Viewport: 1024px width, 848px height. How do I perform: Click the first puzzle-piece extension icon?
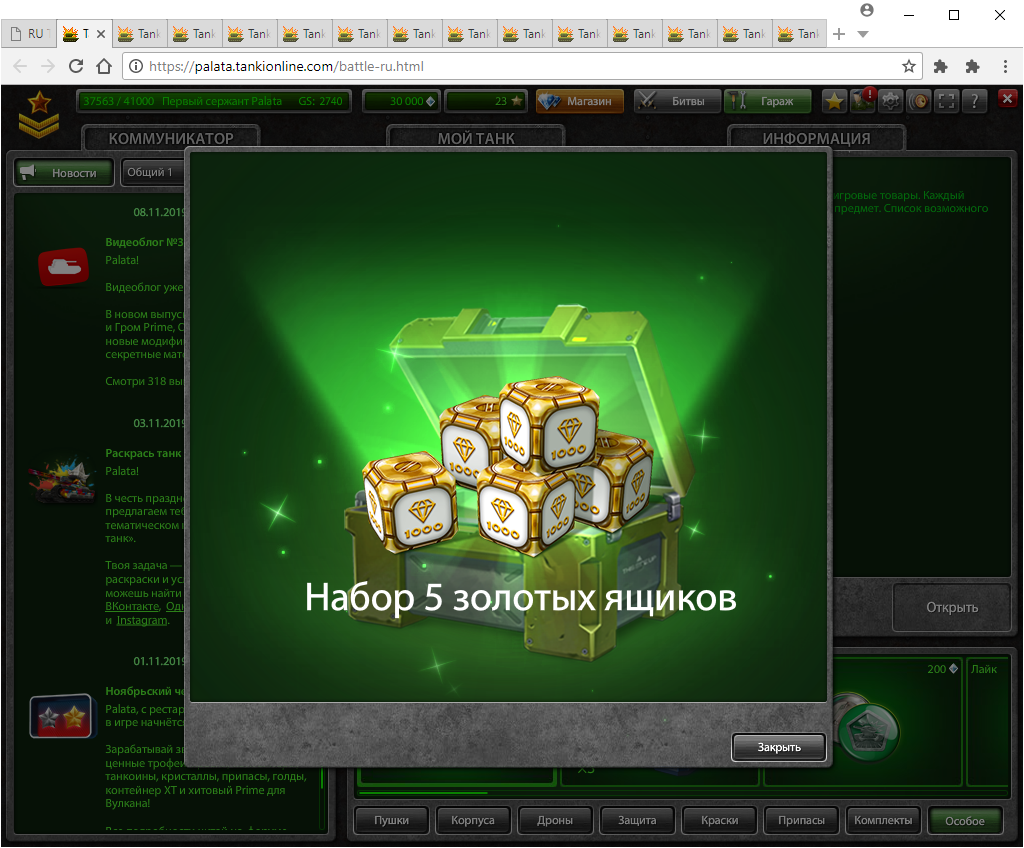coord(940,66)
